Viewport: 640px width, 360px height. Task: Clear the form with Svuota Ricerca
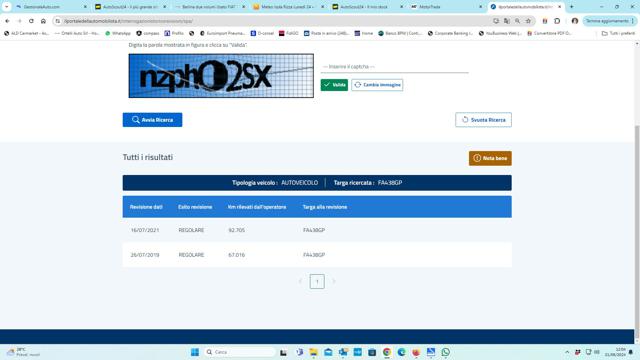click(483, 120)
